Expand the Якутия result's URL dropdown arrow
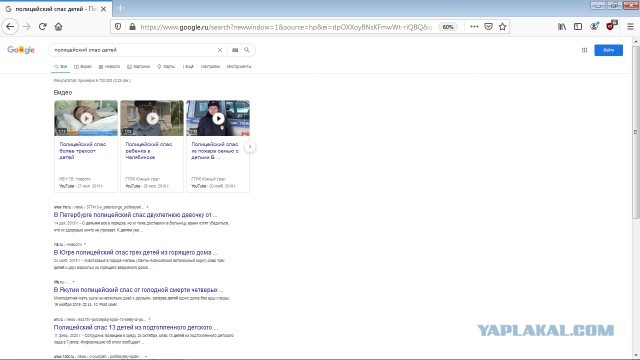Screen dimensions: 640x360 [x=73, y=282]
